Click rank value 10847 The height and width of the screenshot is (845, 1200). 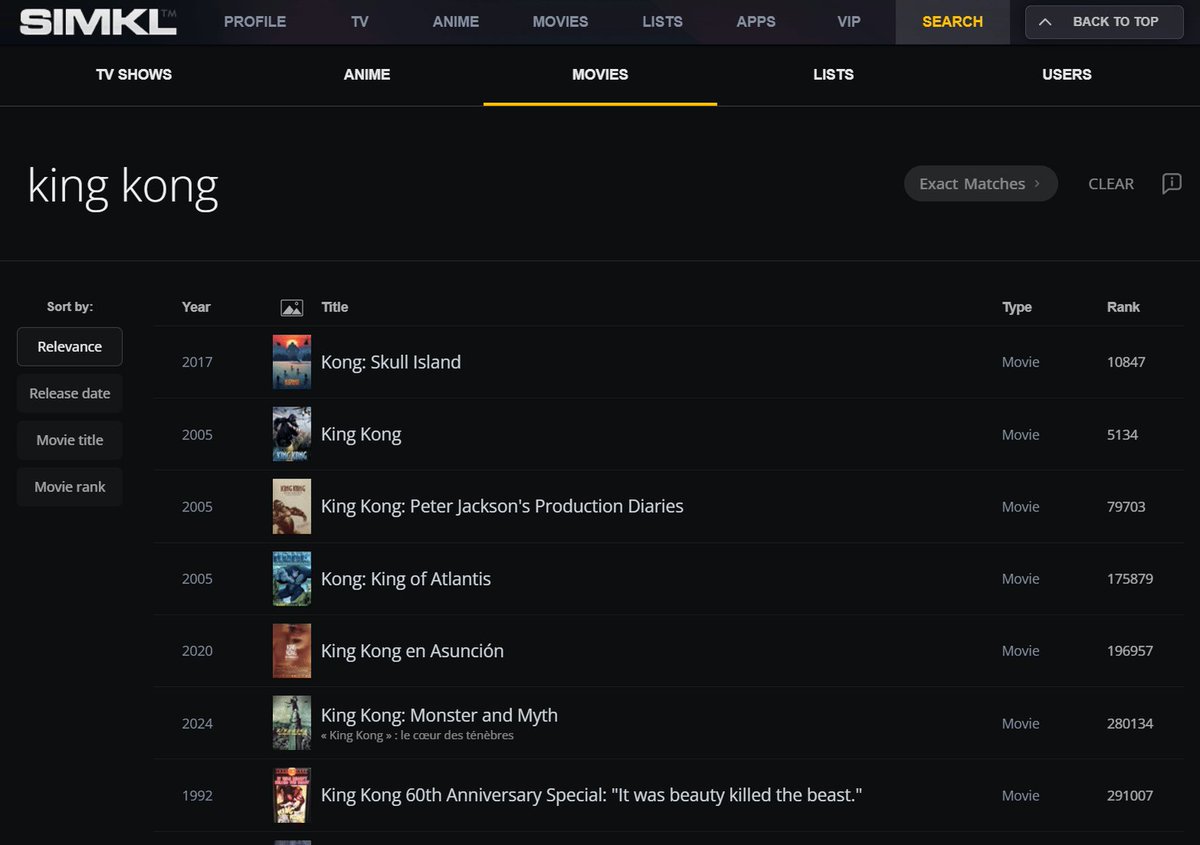click(x=1126, y=362)
